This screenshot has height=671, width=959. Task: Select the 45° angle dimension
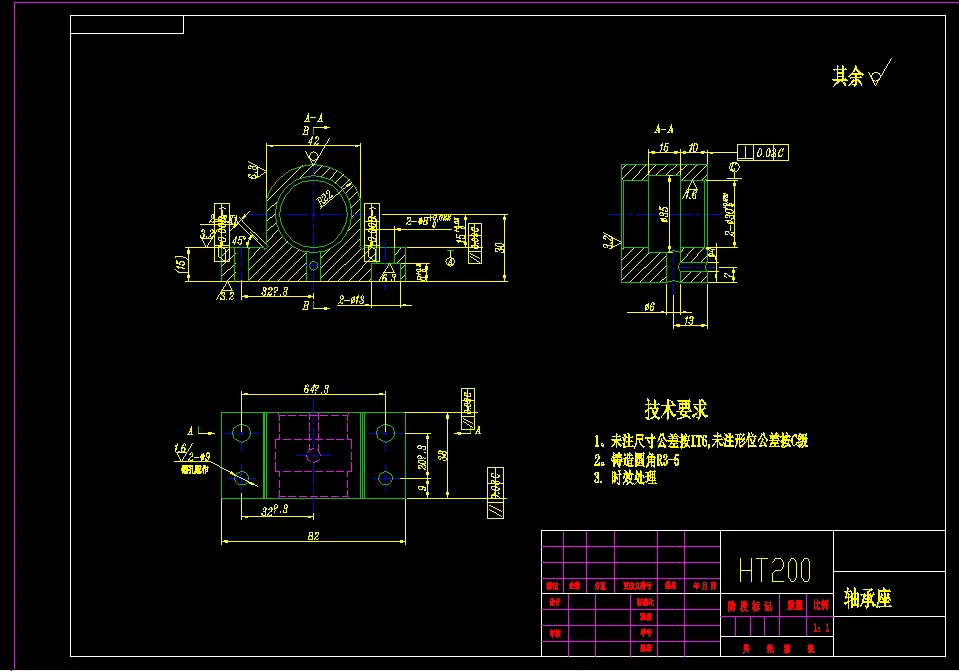[x=239, y=241]
